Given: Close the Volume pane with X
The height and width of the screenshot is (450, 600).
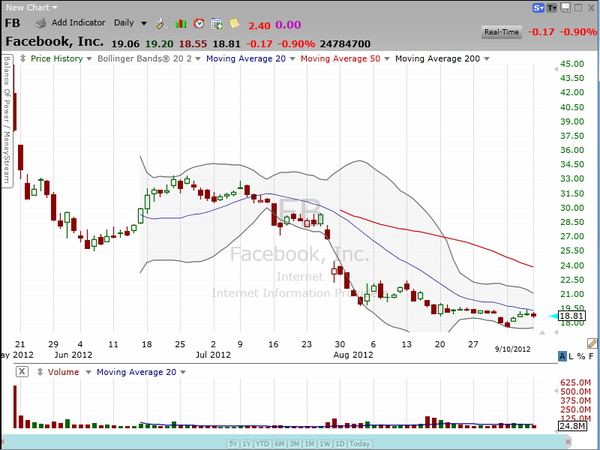Looking at the screenshot, I should [20, 371].
